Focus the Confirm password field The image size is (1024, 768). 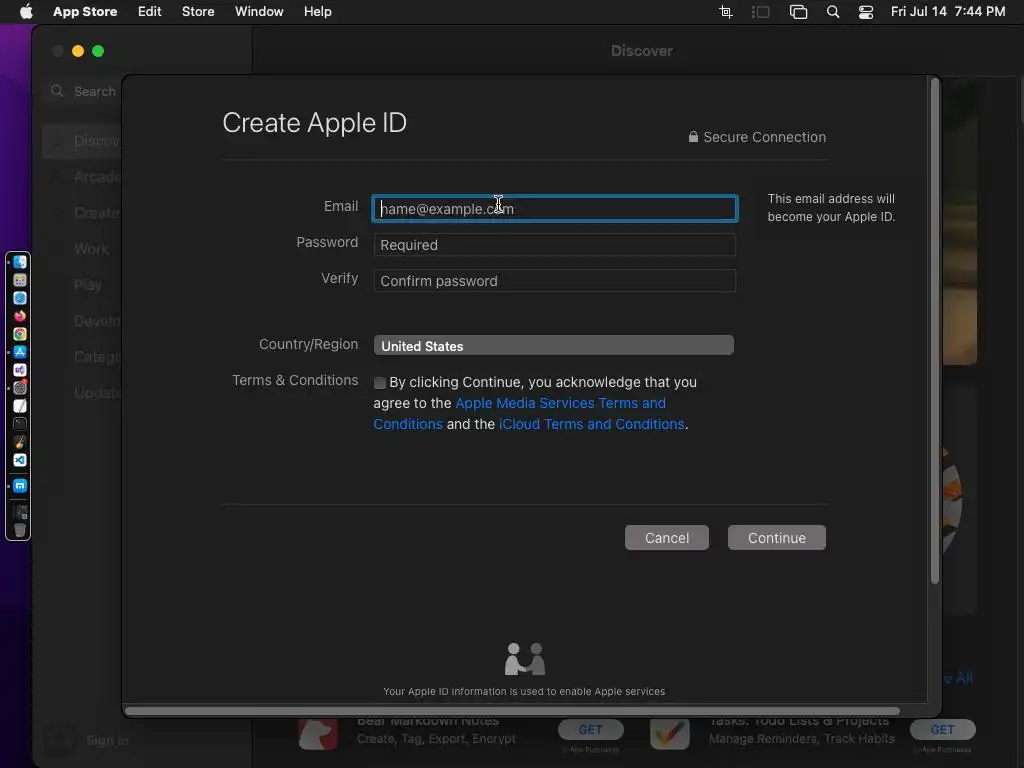pos(554,281)
